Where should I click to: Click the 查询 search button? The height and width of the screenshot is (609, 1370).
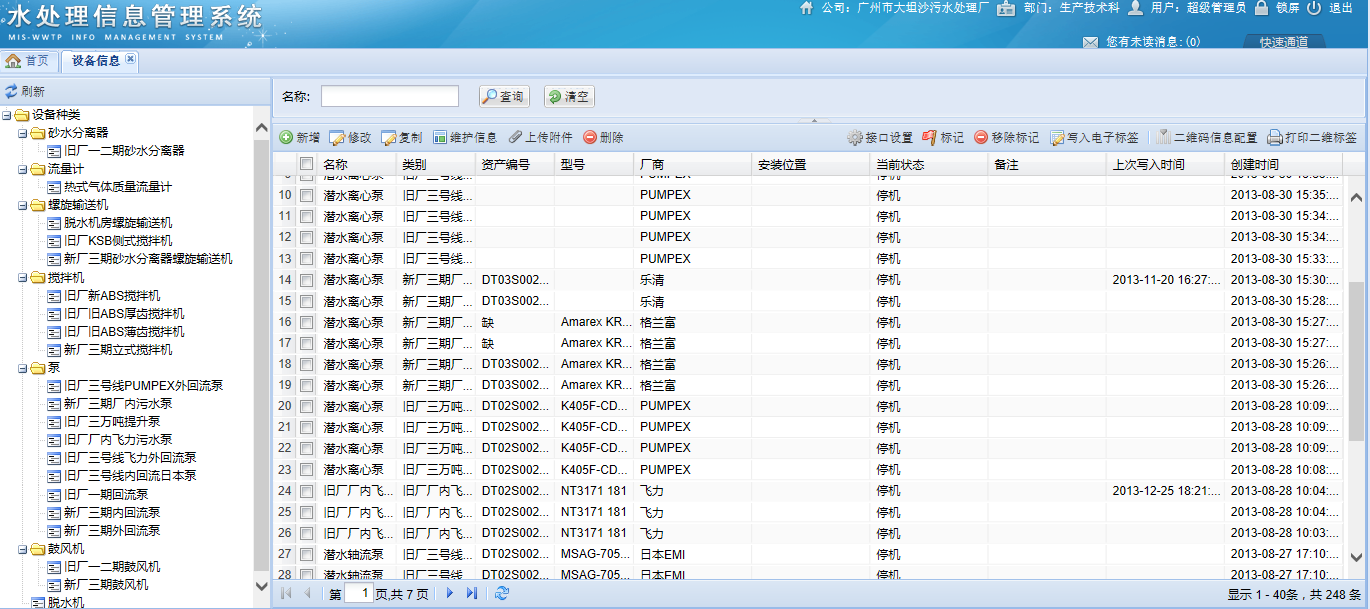pyautogui.click(x=503, y=96)
